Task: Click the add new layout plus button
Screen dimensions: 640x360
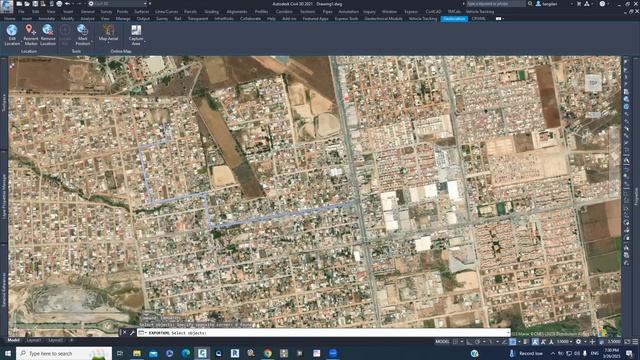Action: (72, 340)
